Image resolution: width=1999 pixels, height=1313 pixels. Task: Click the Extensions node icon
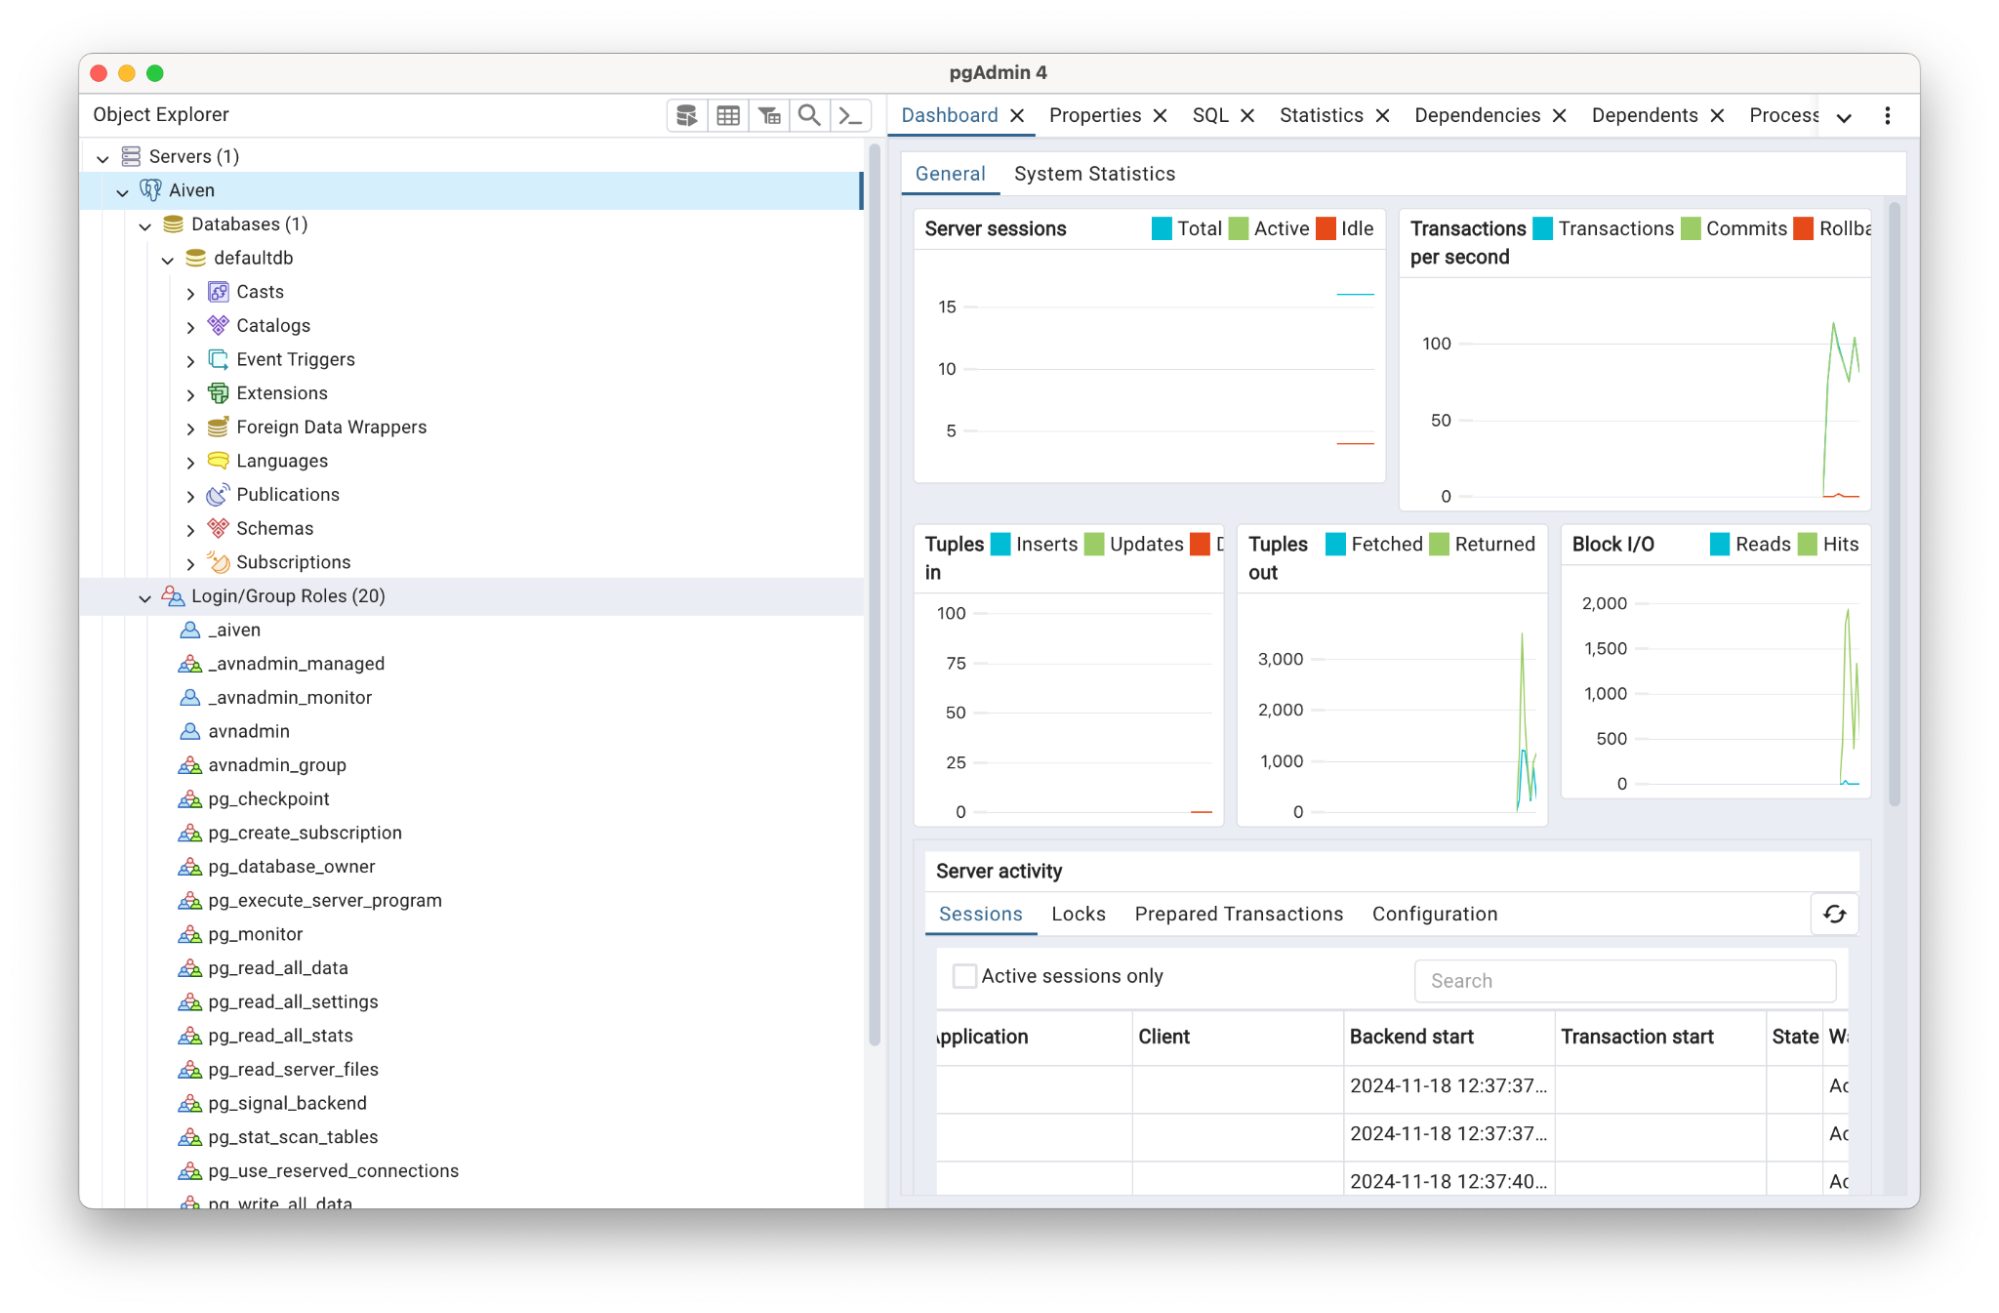click(218, 393)
